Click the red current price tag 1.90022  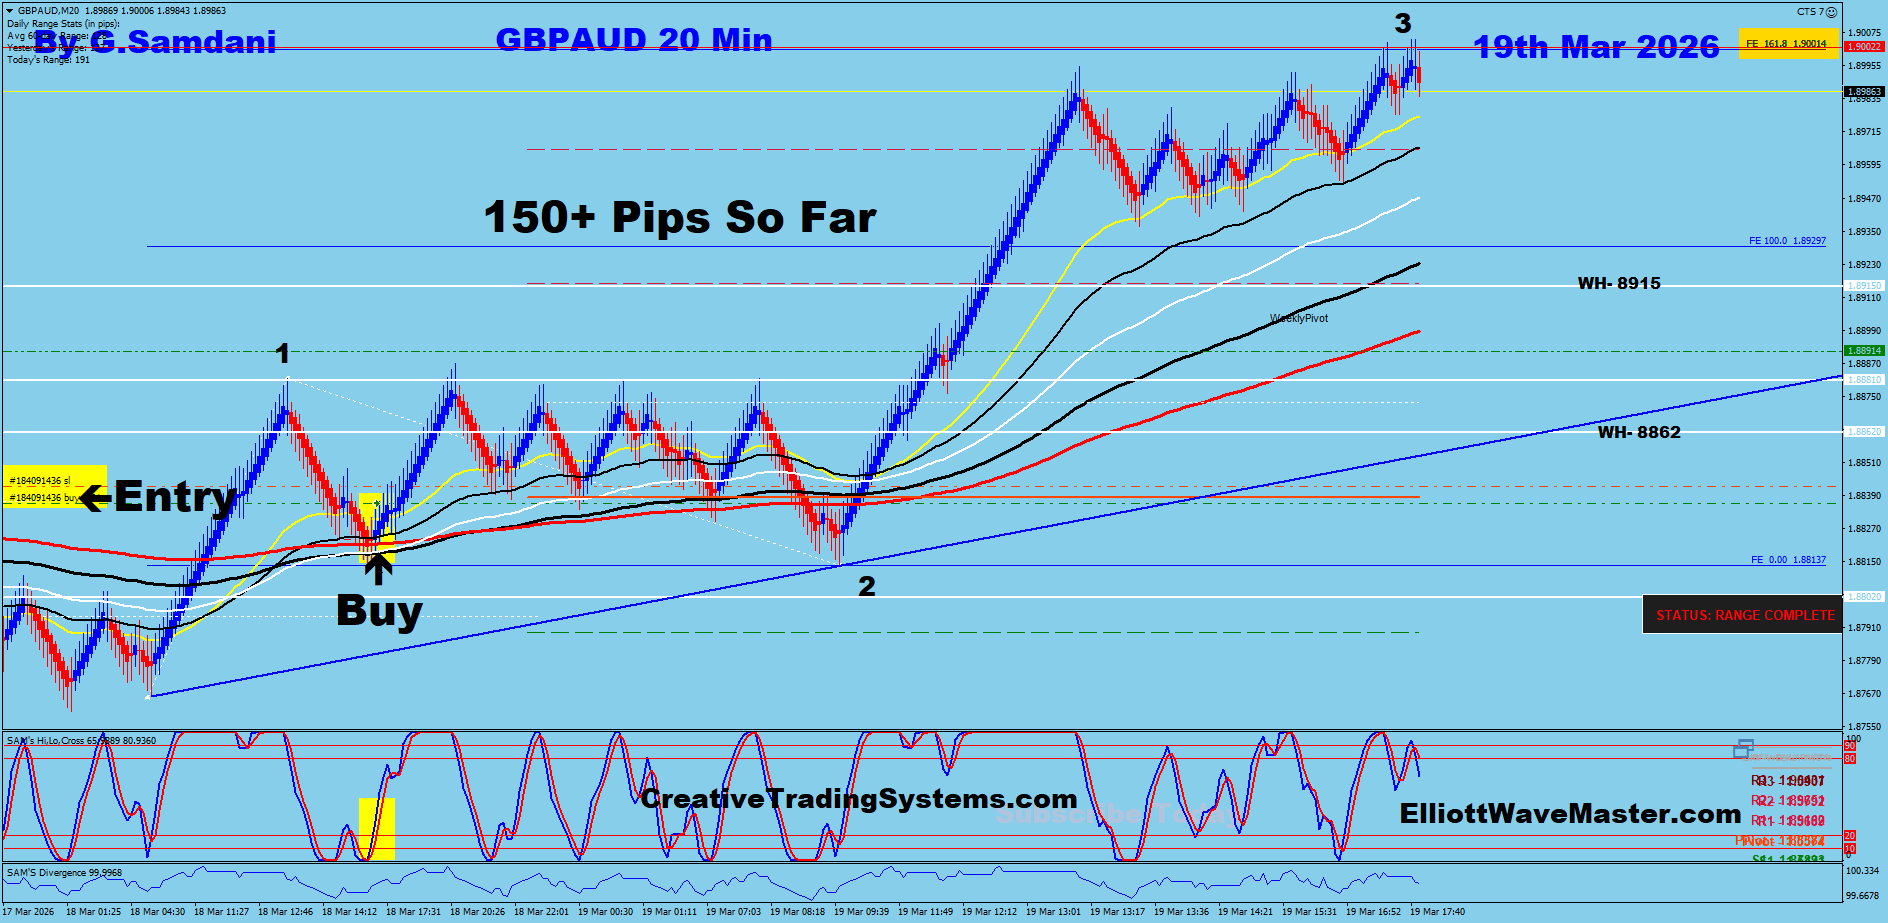tap(1863, 46)
